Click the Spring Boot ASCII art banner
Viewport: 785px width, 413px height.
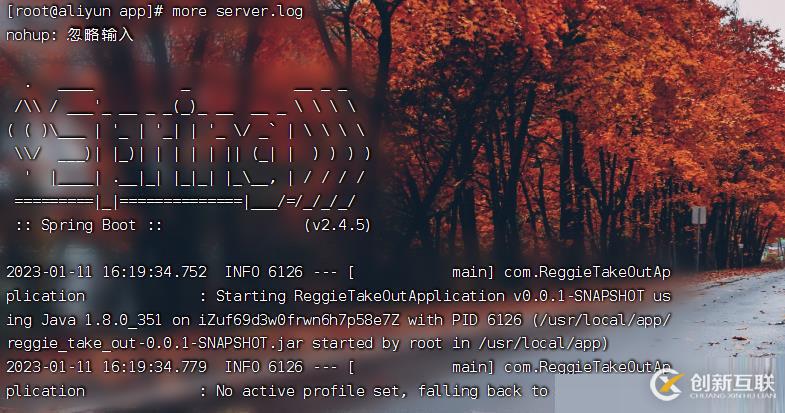click(x=189, y=146)
